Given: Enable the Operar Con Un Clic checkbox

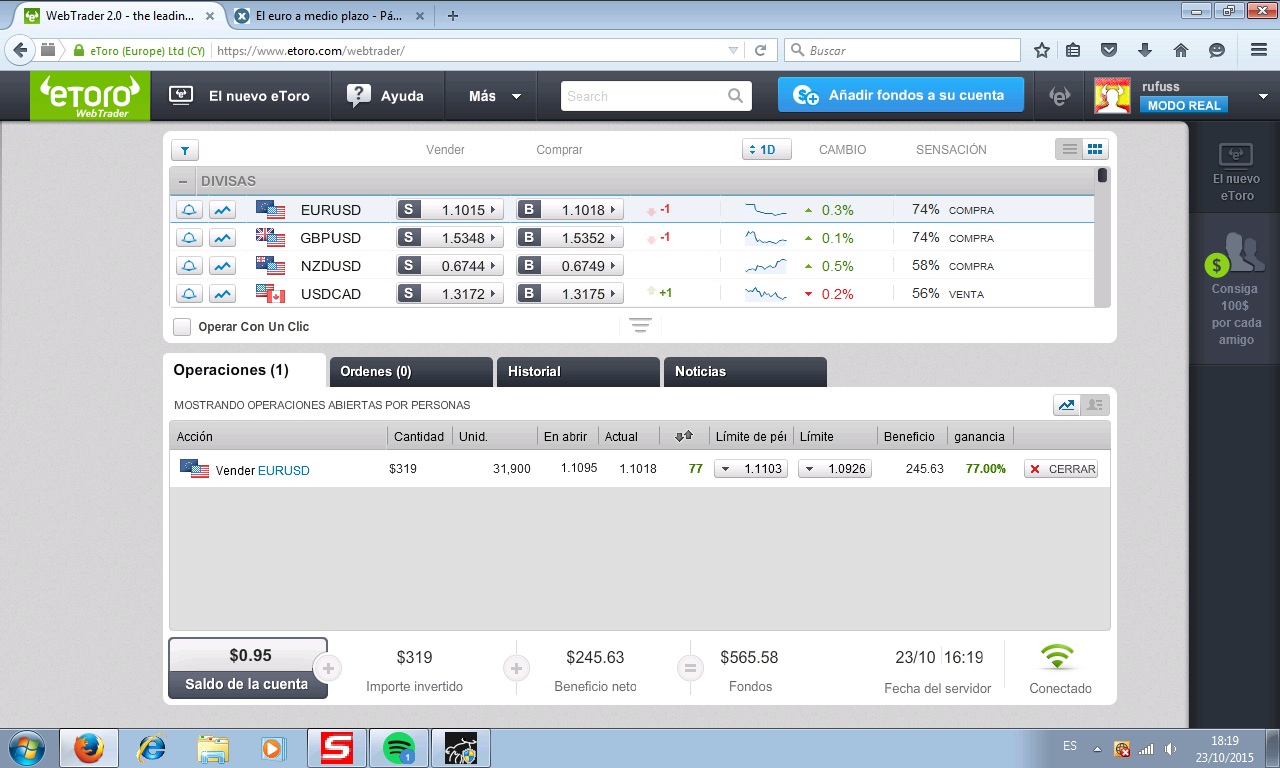Looking at the screenshot, I should click(x=182, y=327).
